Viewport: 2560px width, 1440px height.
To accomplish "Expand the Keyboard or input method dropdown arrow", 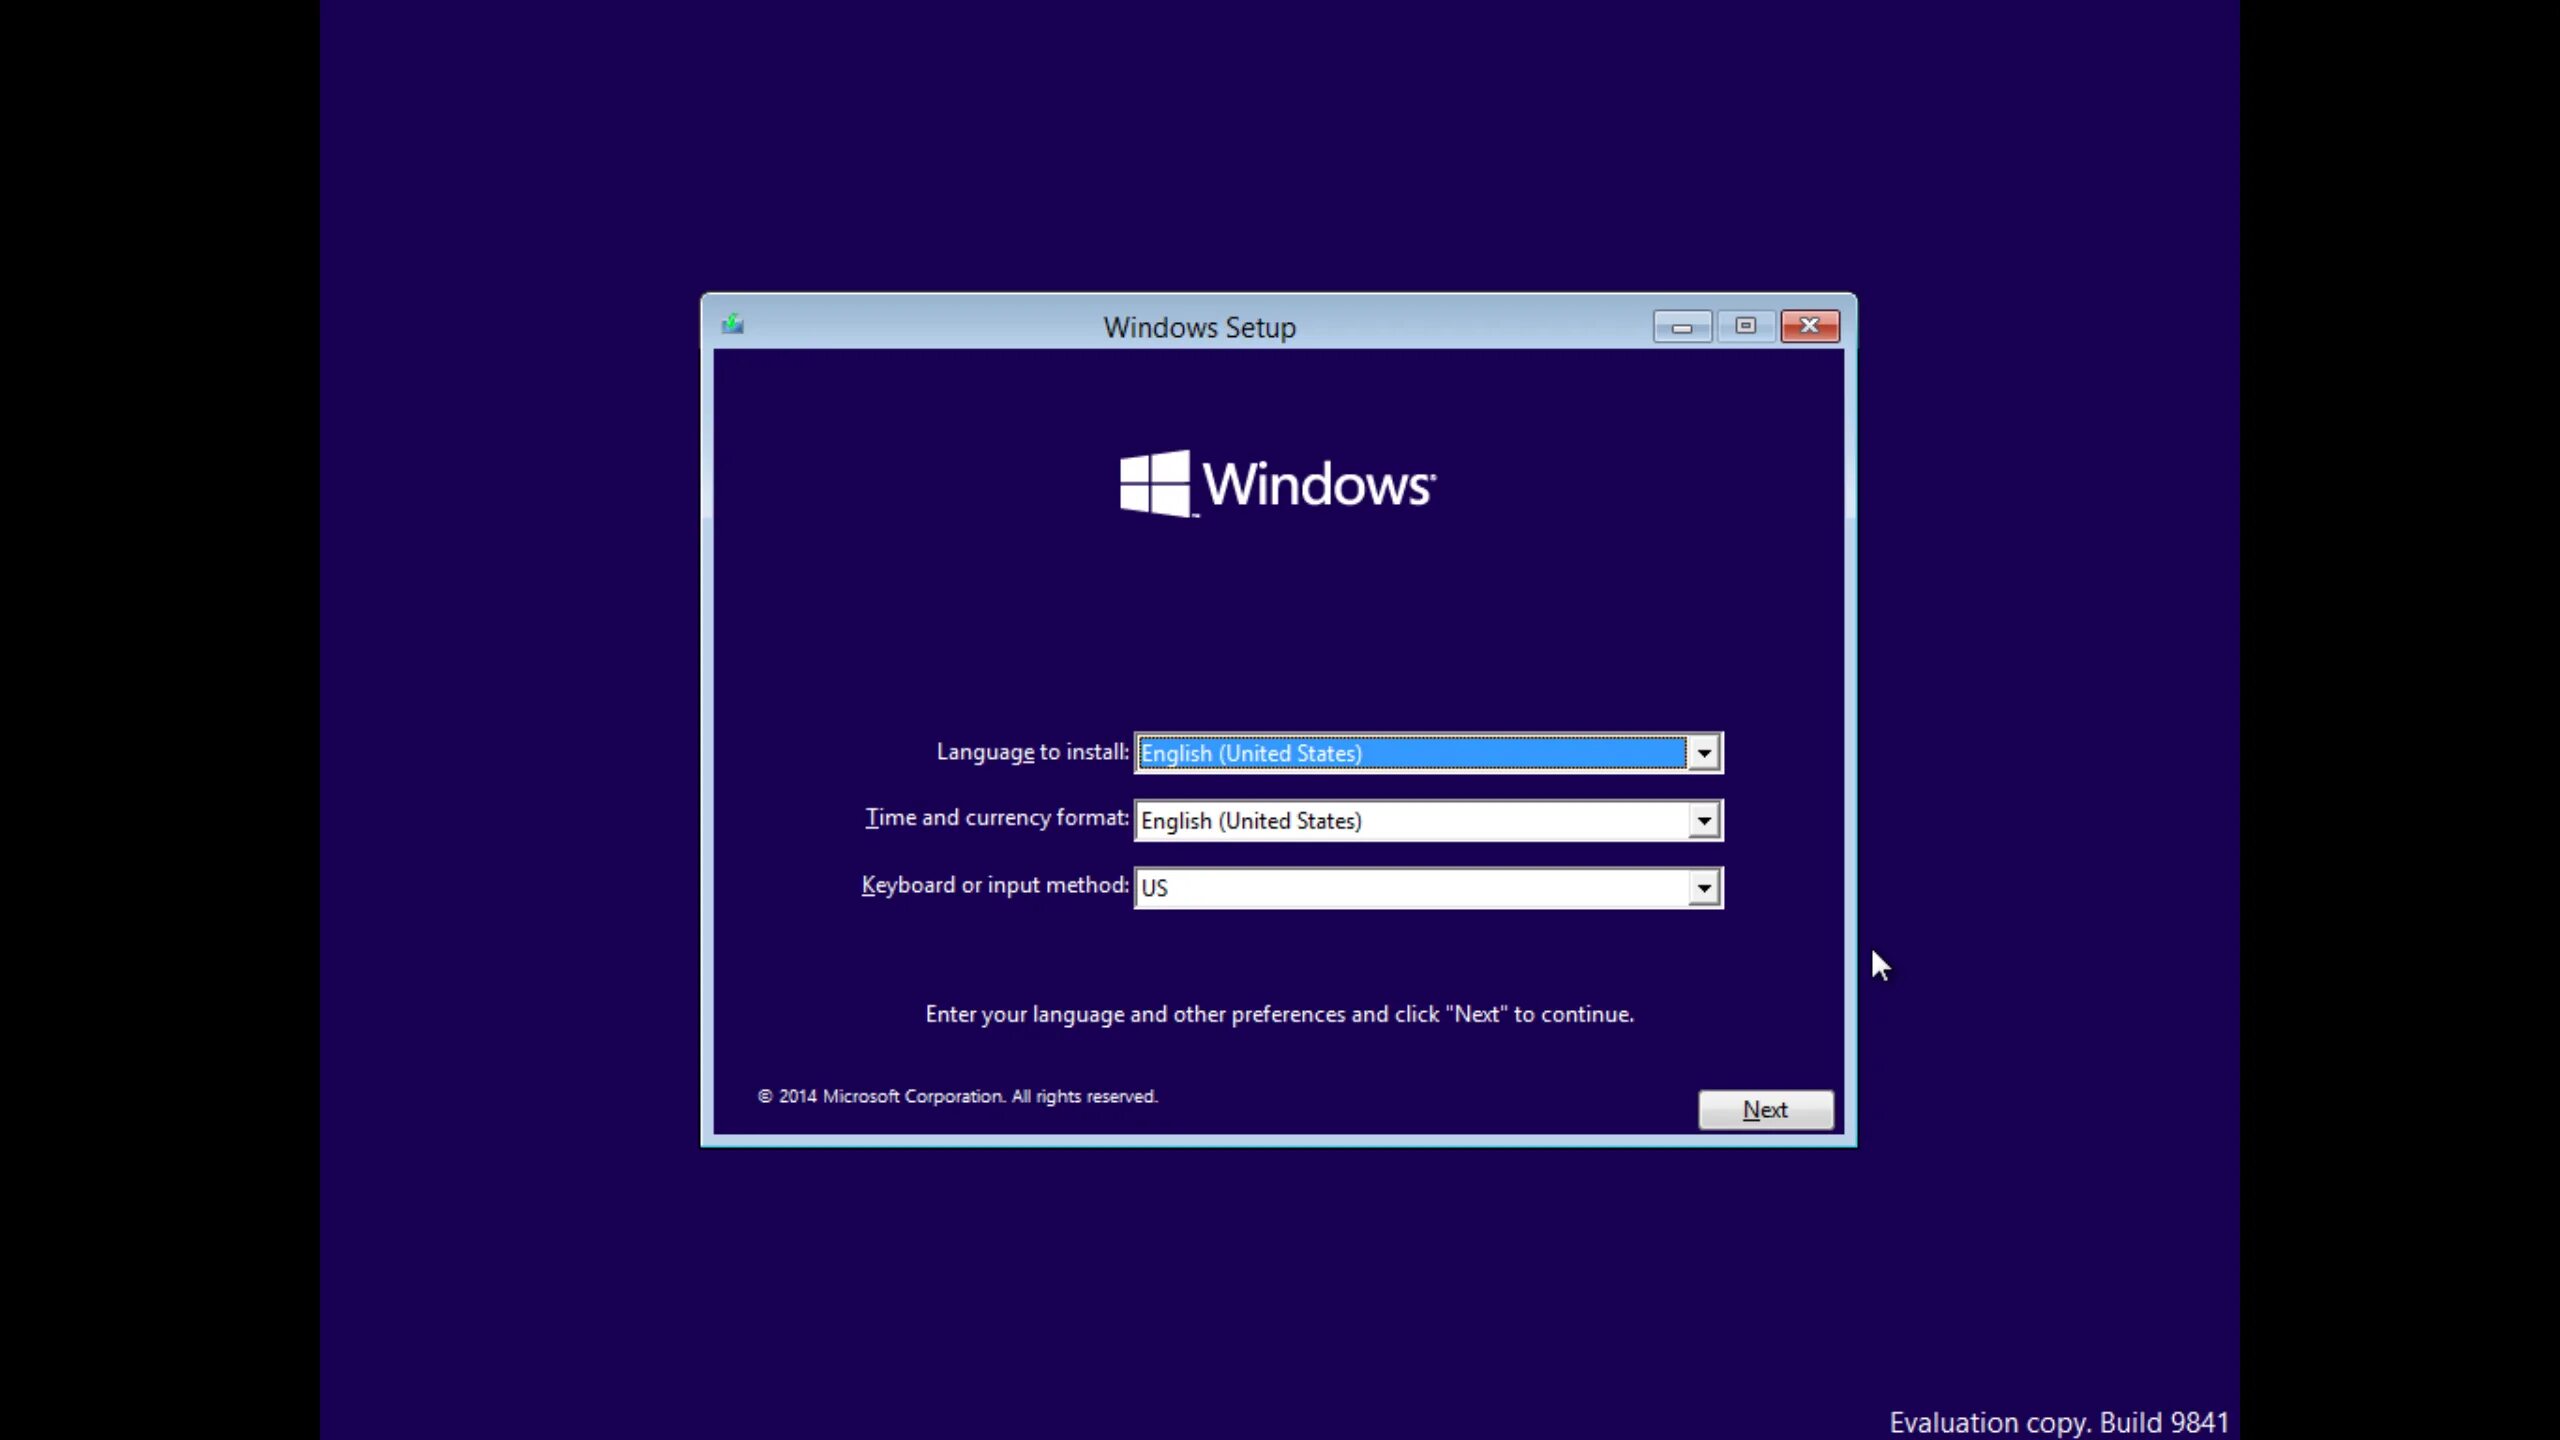I will click(x=1703, y=888).
